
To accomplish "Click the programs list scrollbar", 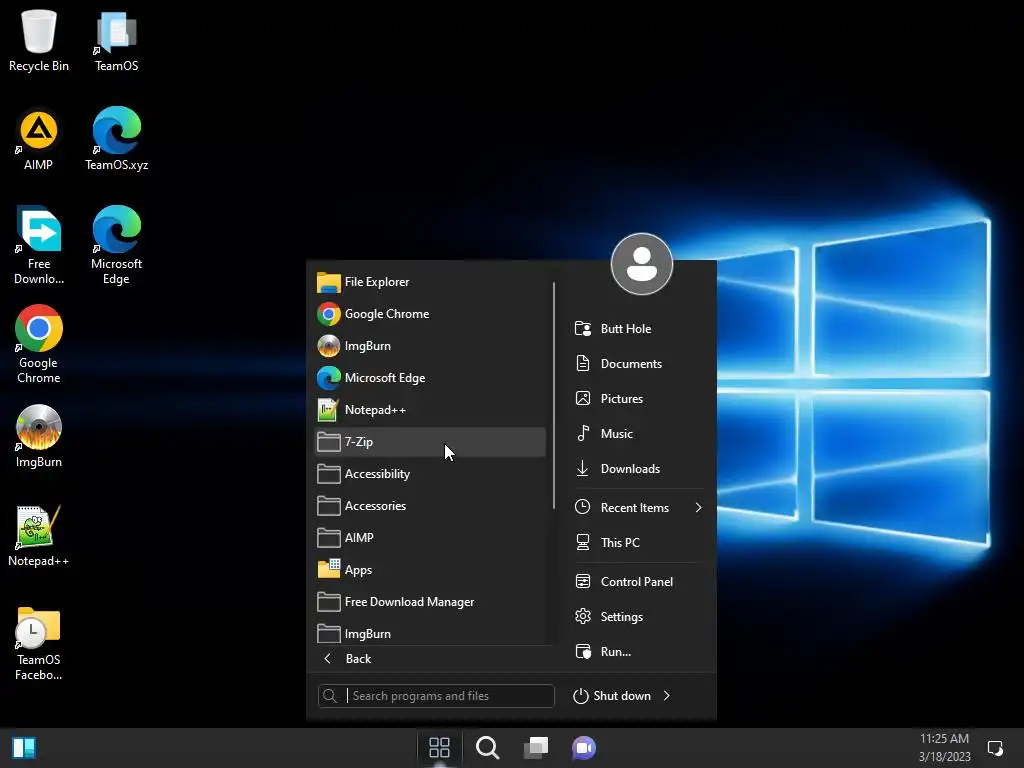I will click(554, 396).
